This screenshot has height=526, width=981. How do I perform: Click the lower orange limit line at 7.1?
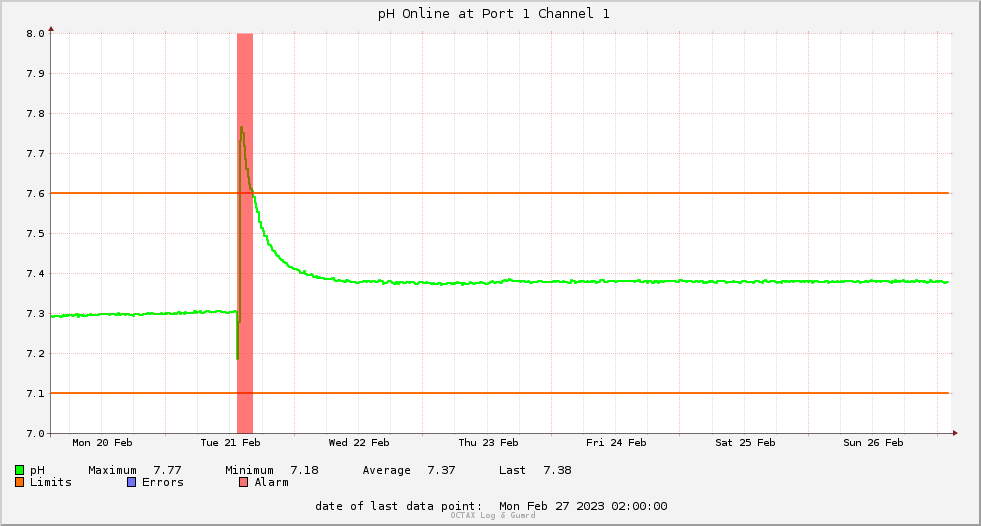tap(500, 393)
